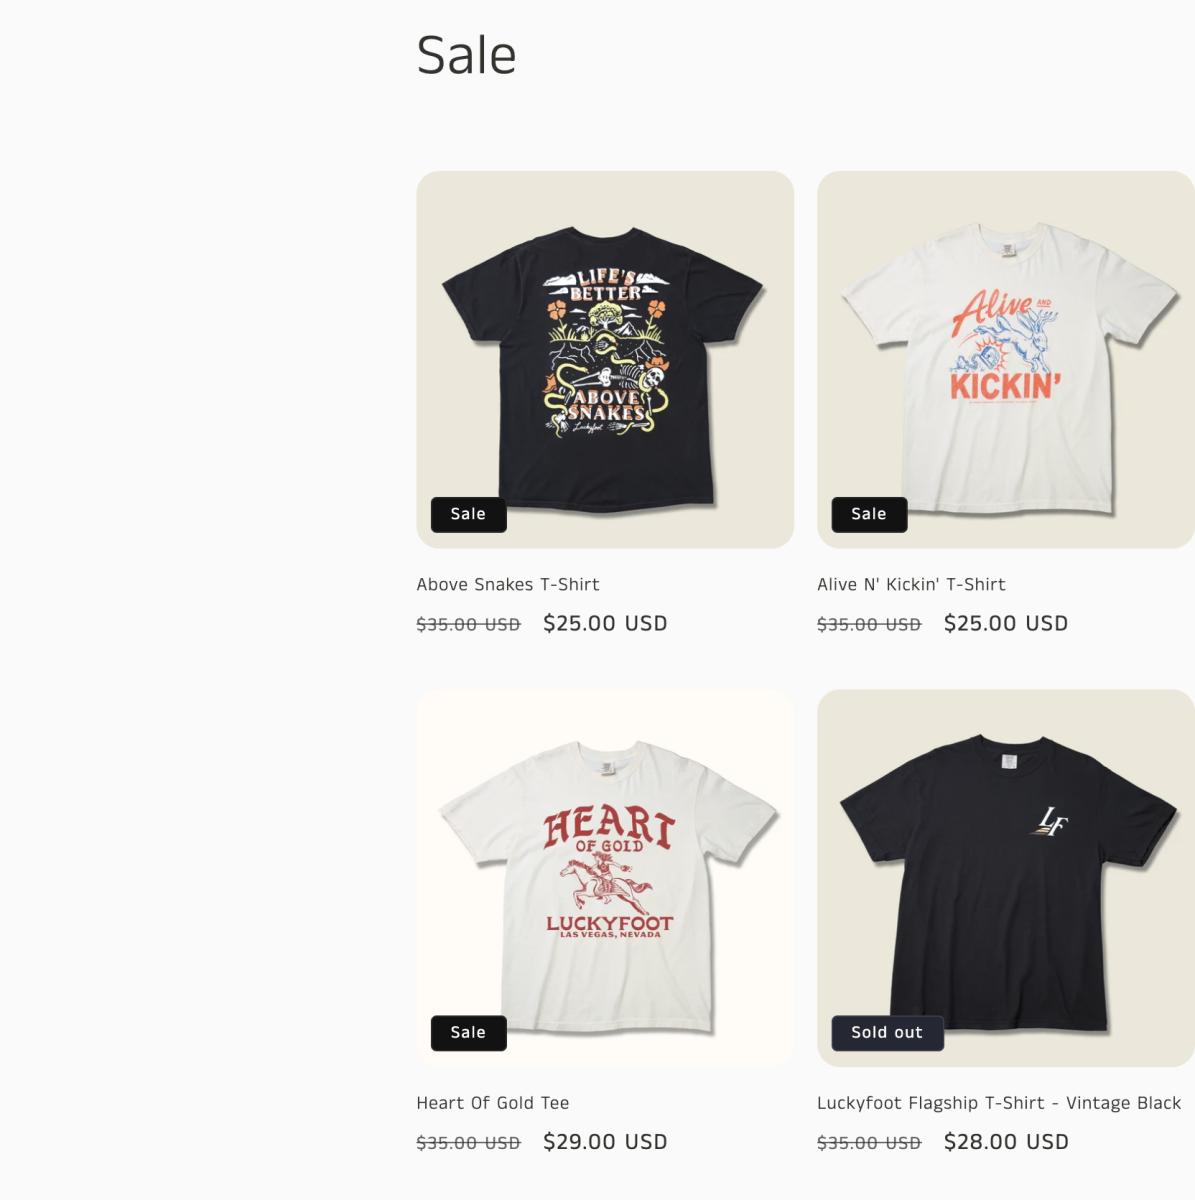
Task: Click the crossed-out $35.00 price for Above Snakes
Action: 468,624
